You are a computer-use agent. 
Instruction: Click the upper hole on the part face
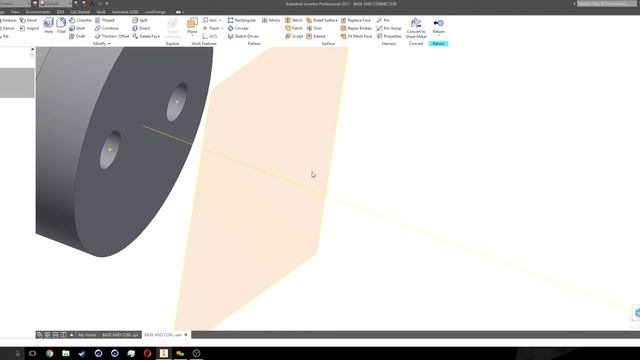177,102
